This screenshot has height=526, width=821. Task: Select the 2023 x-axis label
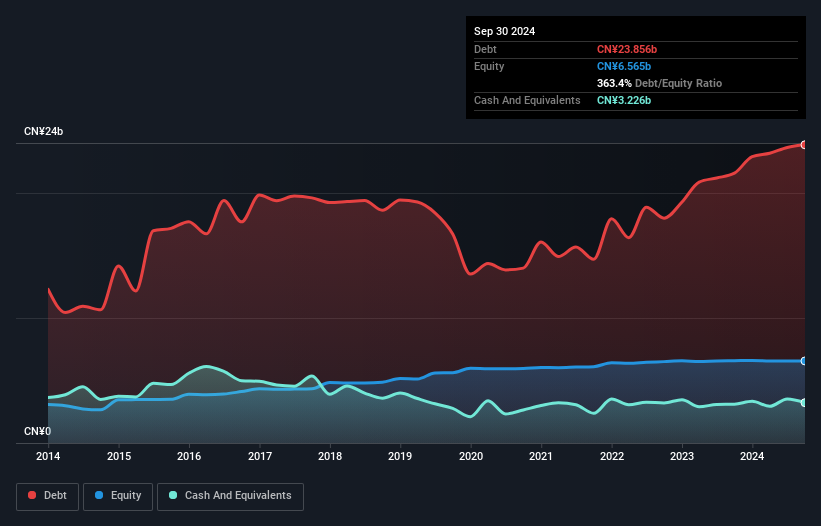(682, 456)
